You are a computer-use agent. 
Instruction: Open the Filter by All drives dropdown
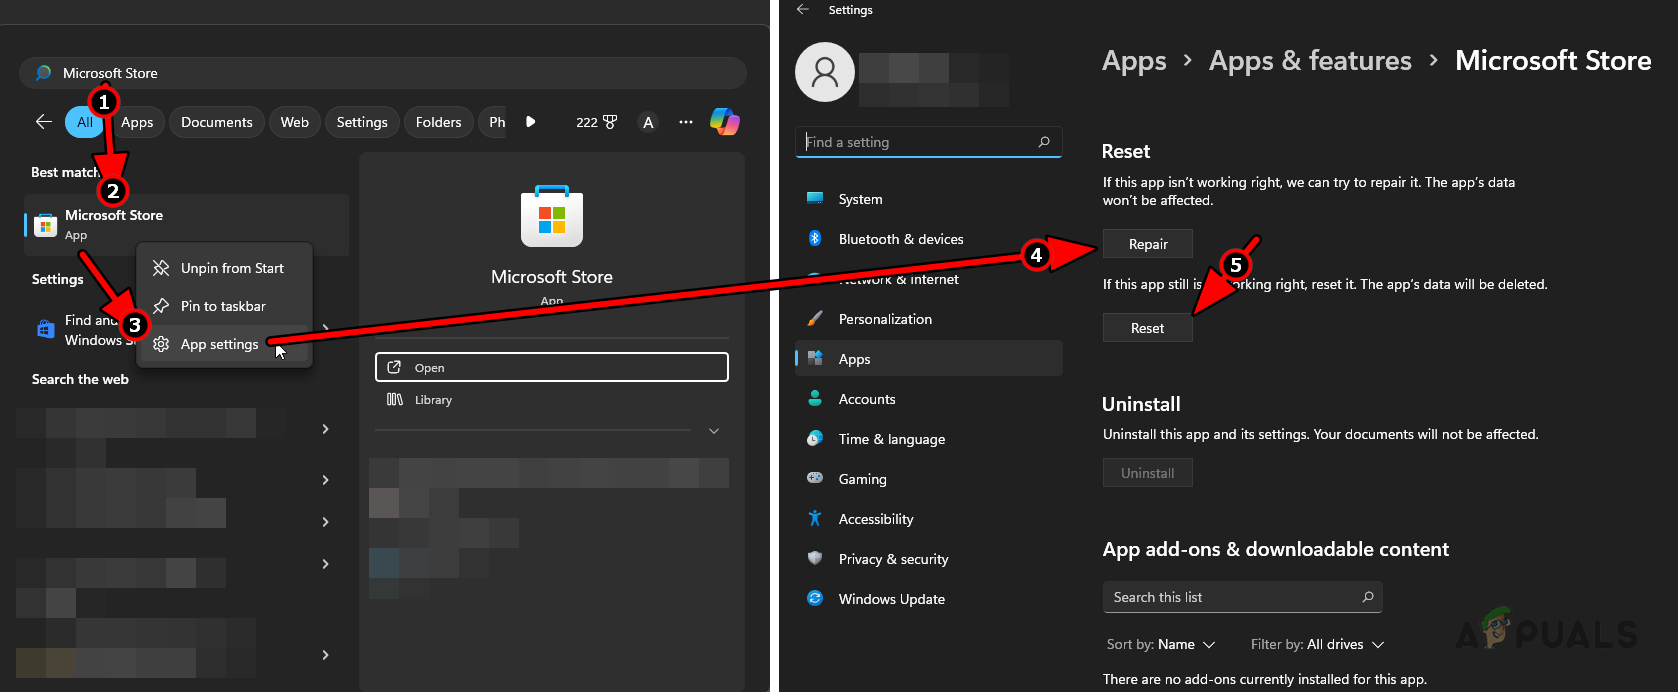click(1318, 645)
